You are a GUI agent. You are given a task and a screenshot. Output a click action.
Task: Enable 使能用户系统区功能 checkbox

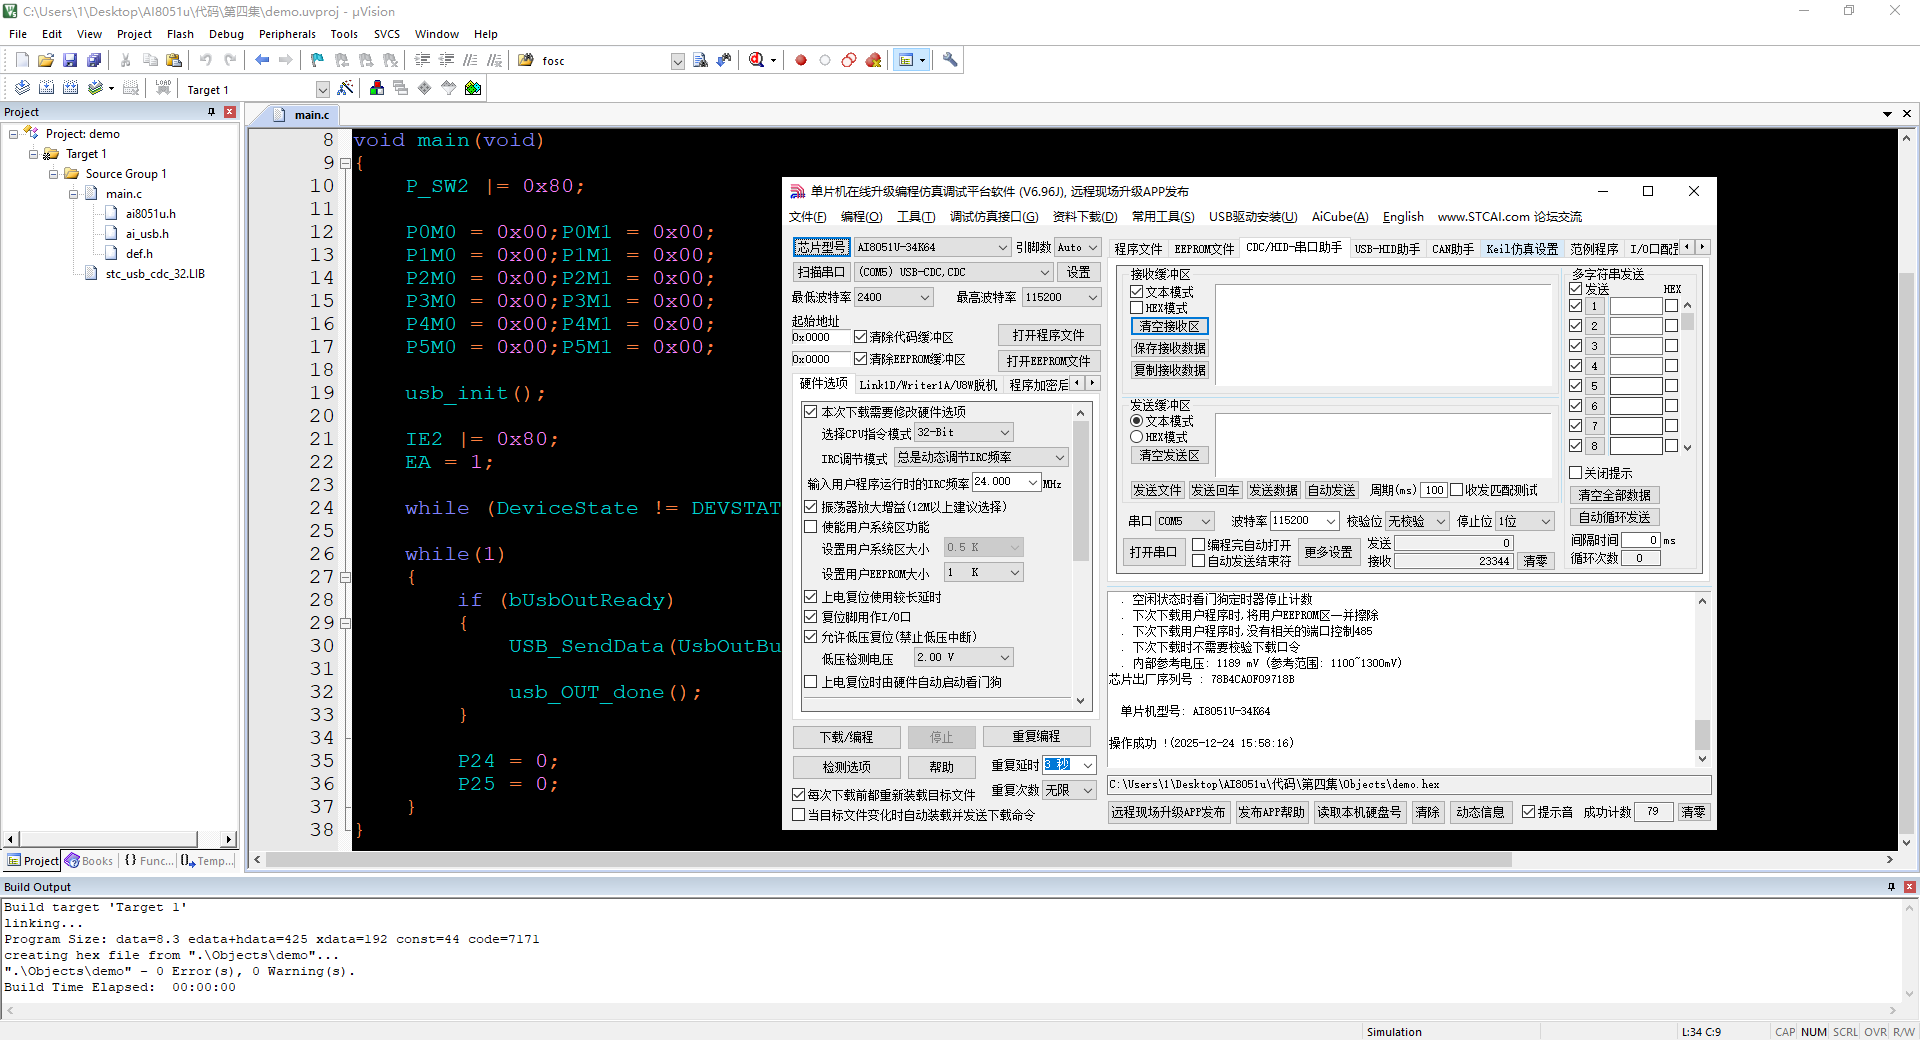[x=811, y=527]
